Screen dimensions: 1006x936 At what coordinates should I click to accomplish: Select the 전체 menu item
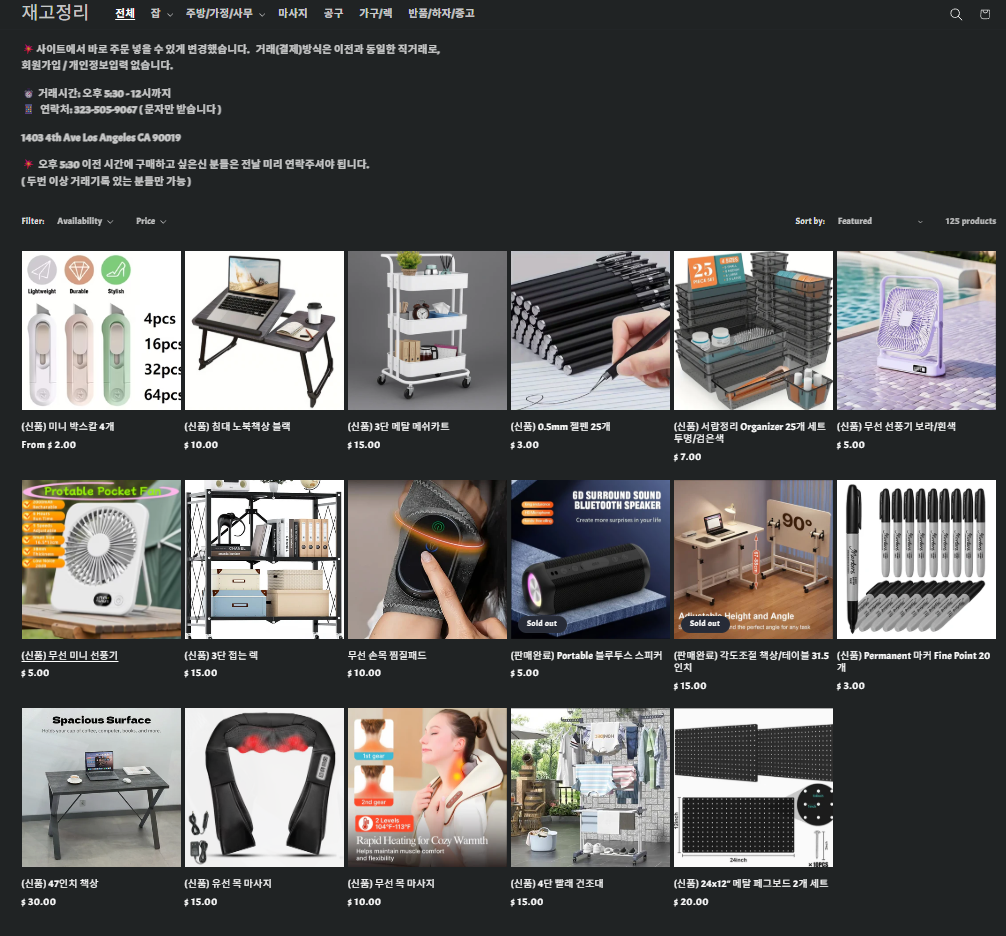pos(125,14)
